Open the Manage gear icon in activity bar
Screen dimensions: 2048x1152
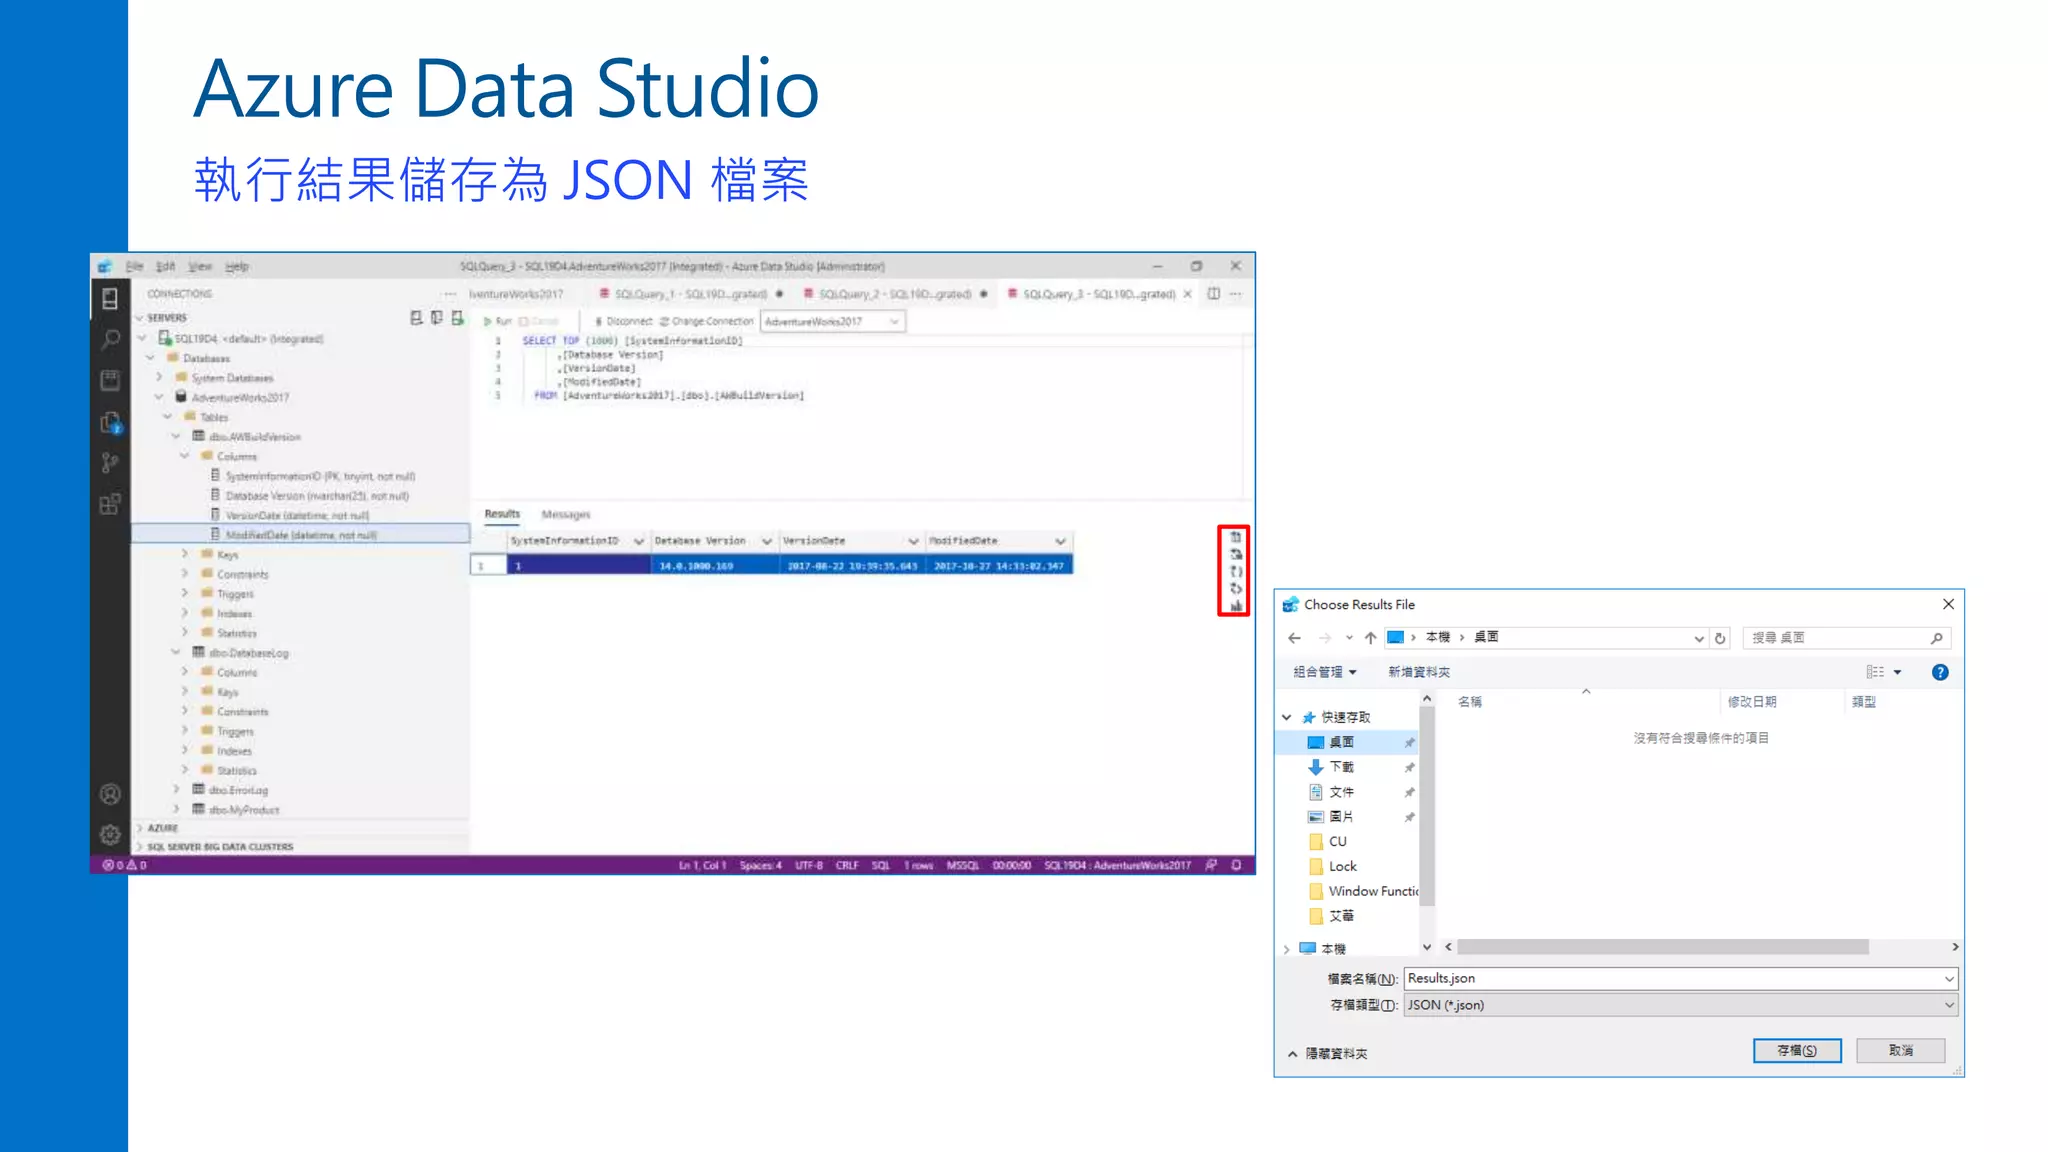click(110, 834)
